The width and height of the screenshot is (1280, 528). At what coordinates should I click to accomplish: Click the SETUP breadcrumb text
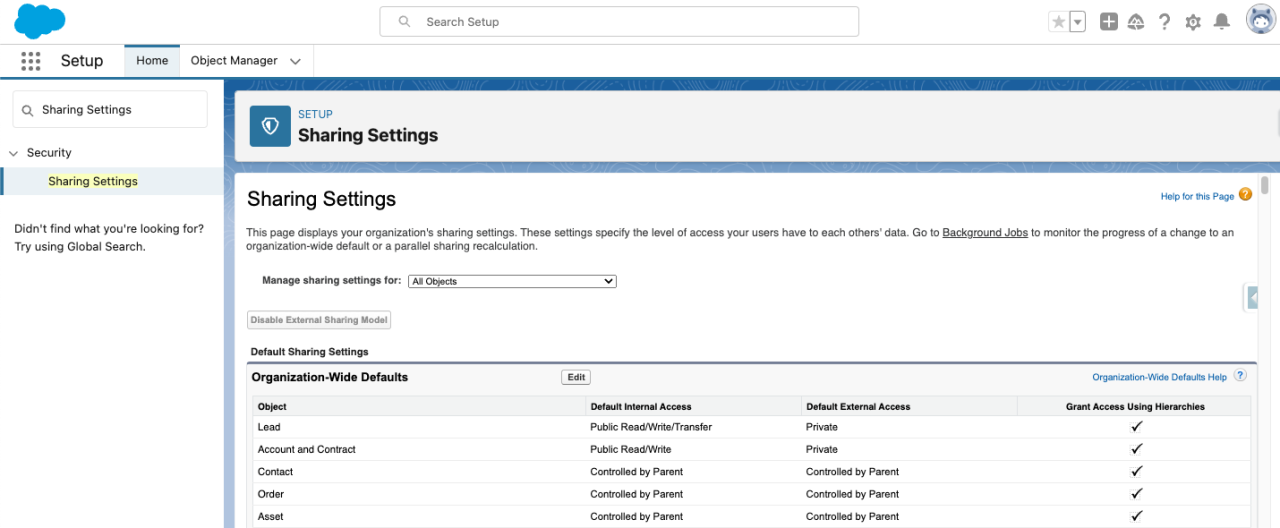(315, 114)
